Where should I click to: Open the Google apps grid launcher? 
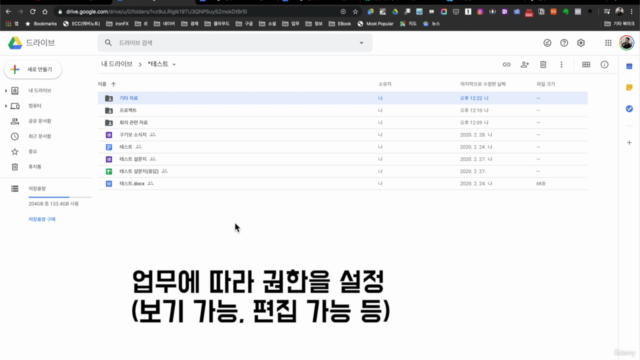click(x=608, y=43)
